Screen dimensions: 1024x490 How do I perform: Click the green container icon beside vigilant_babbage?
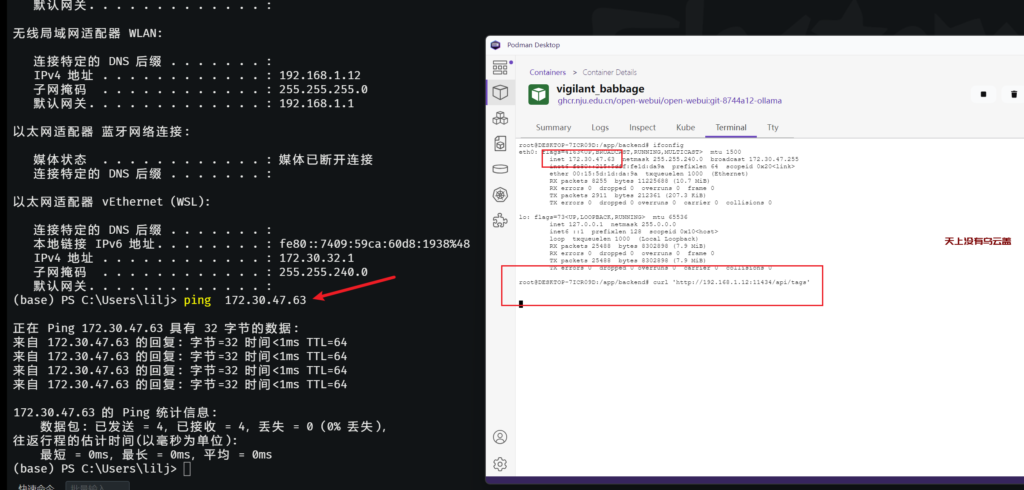point(538,94)
